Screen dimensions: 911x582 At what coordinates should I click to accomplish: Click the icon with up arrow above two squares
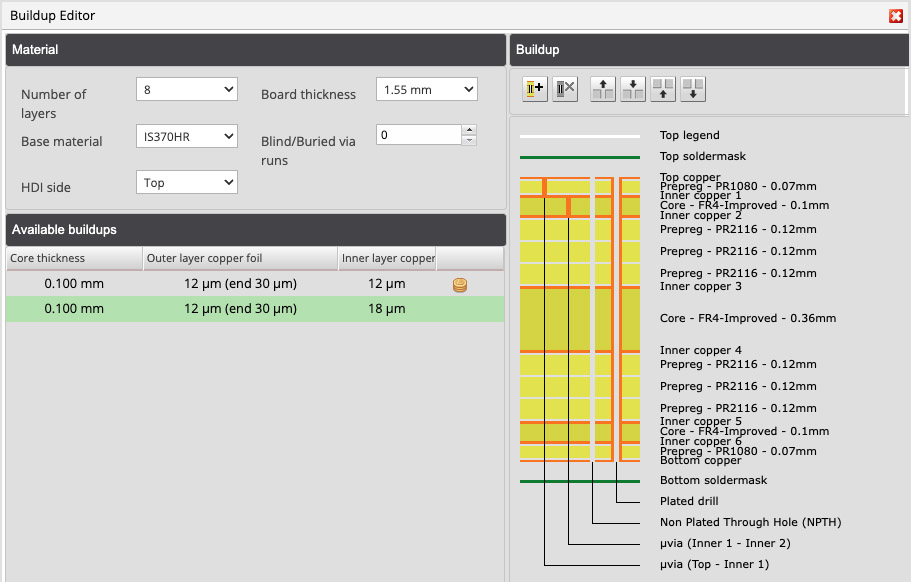602,89
